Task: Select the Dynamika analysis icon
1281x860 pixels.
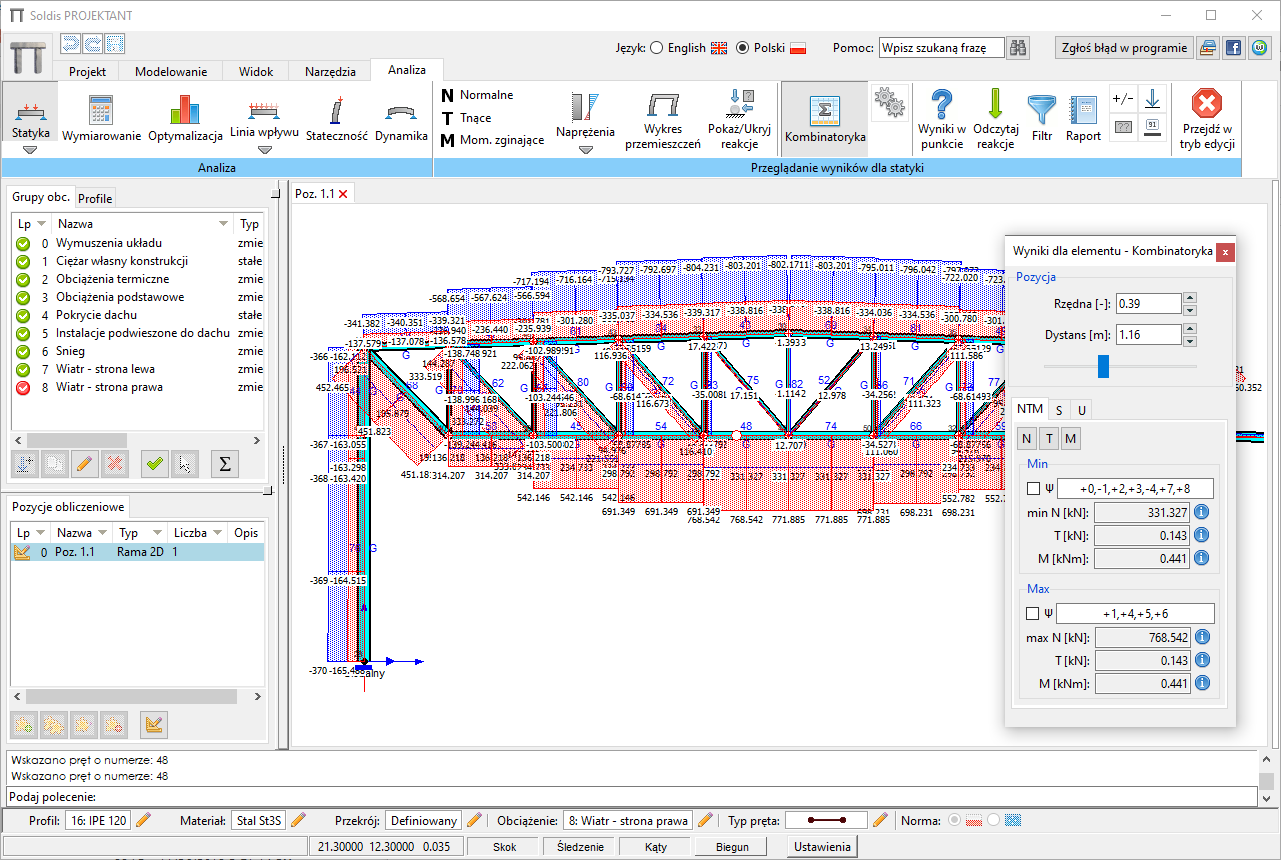Action: (x=401, y=110)
